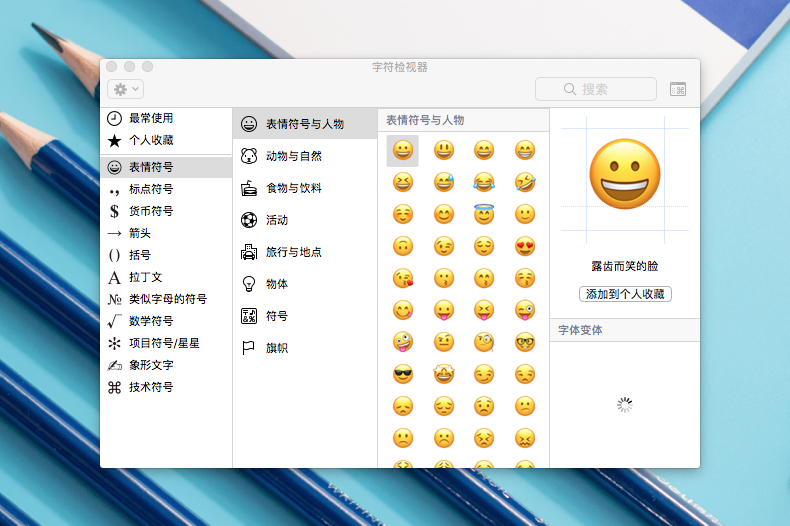Click the search field 搜索

[596, 89]
